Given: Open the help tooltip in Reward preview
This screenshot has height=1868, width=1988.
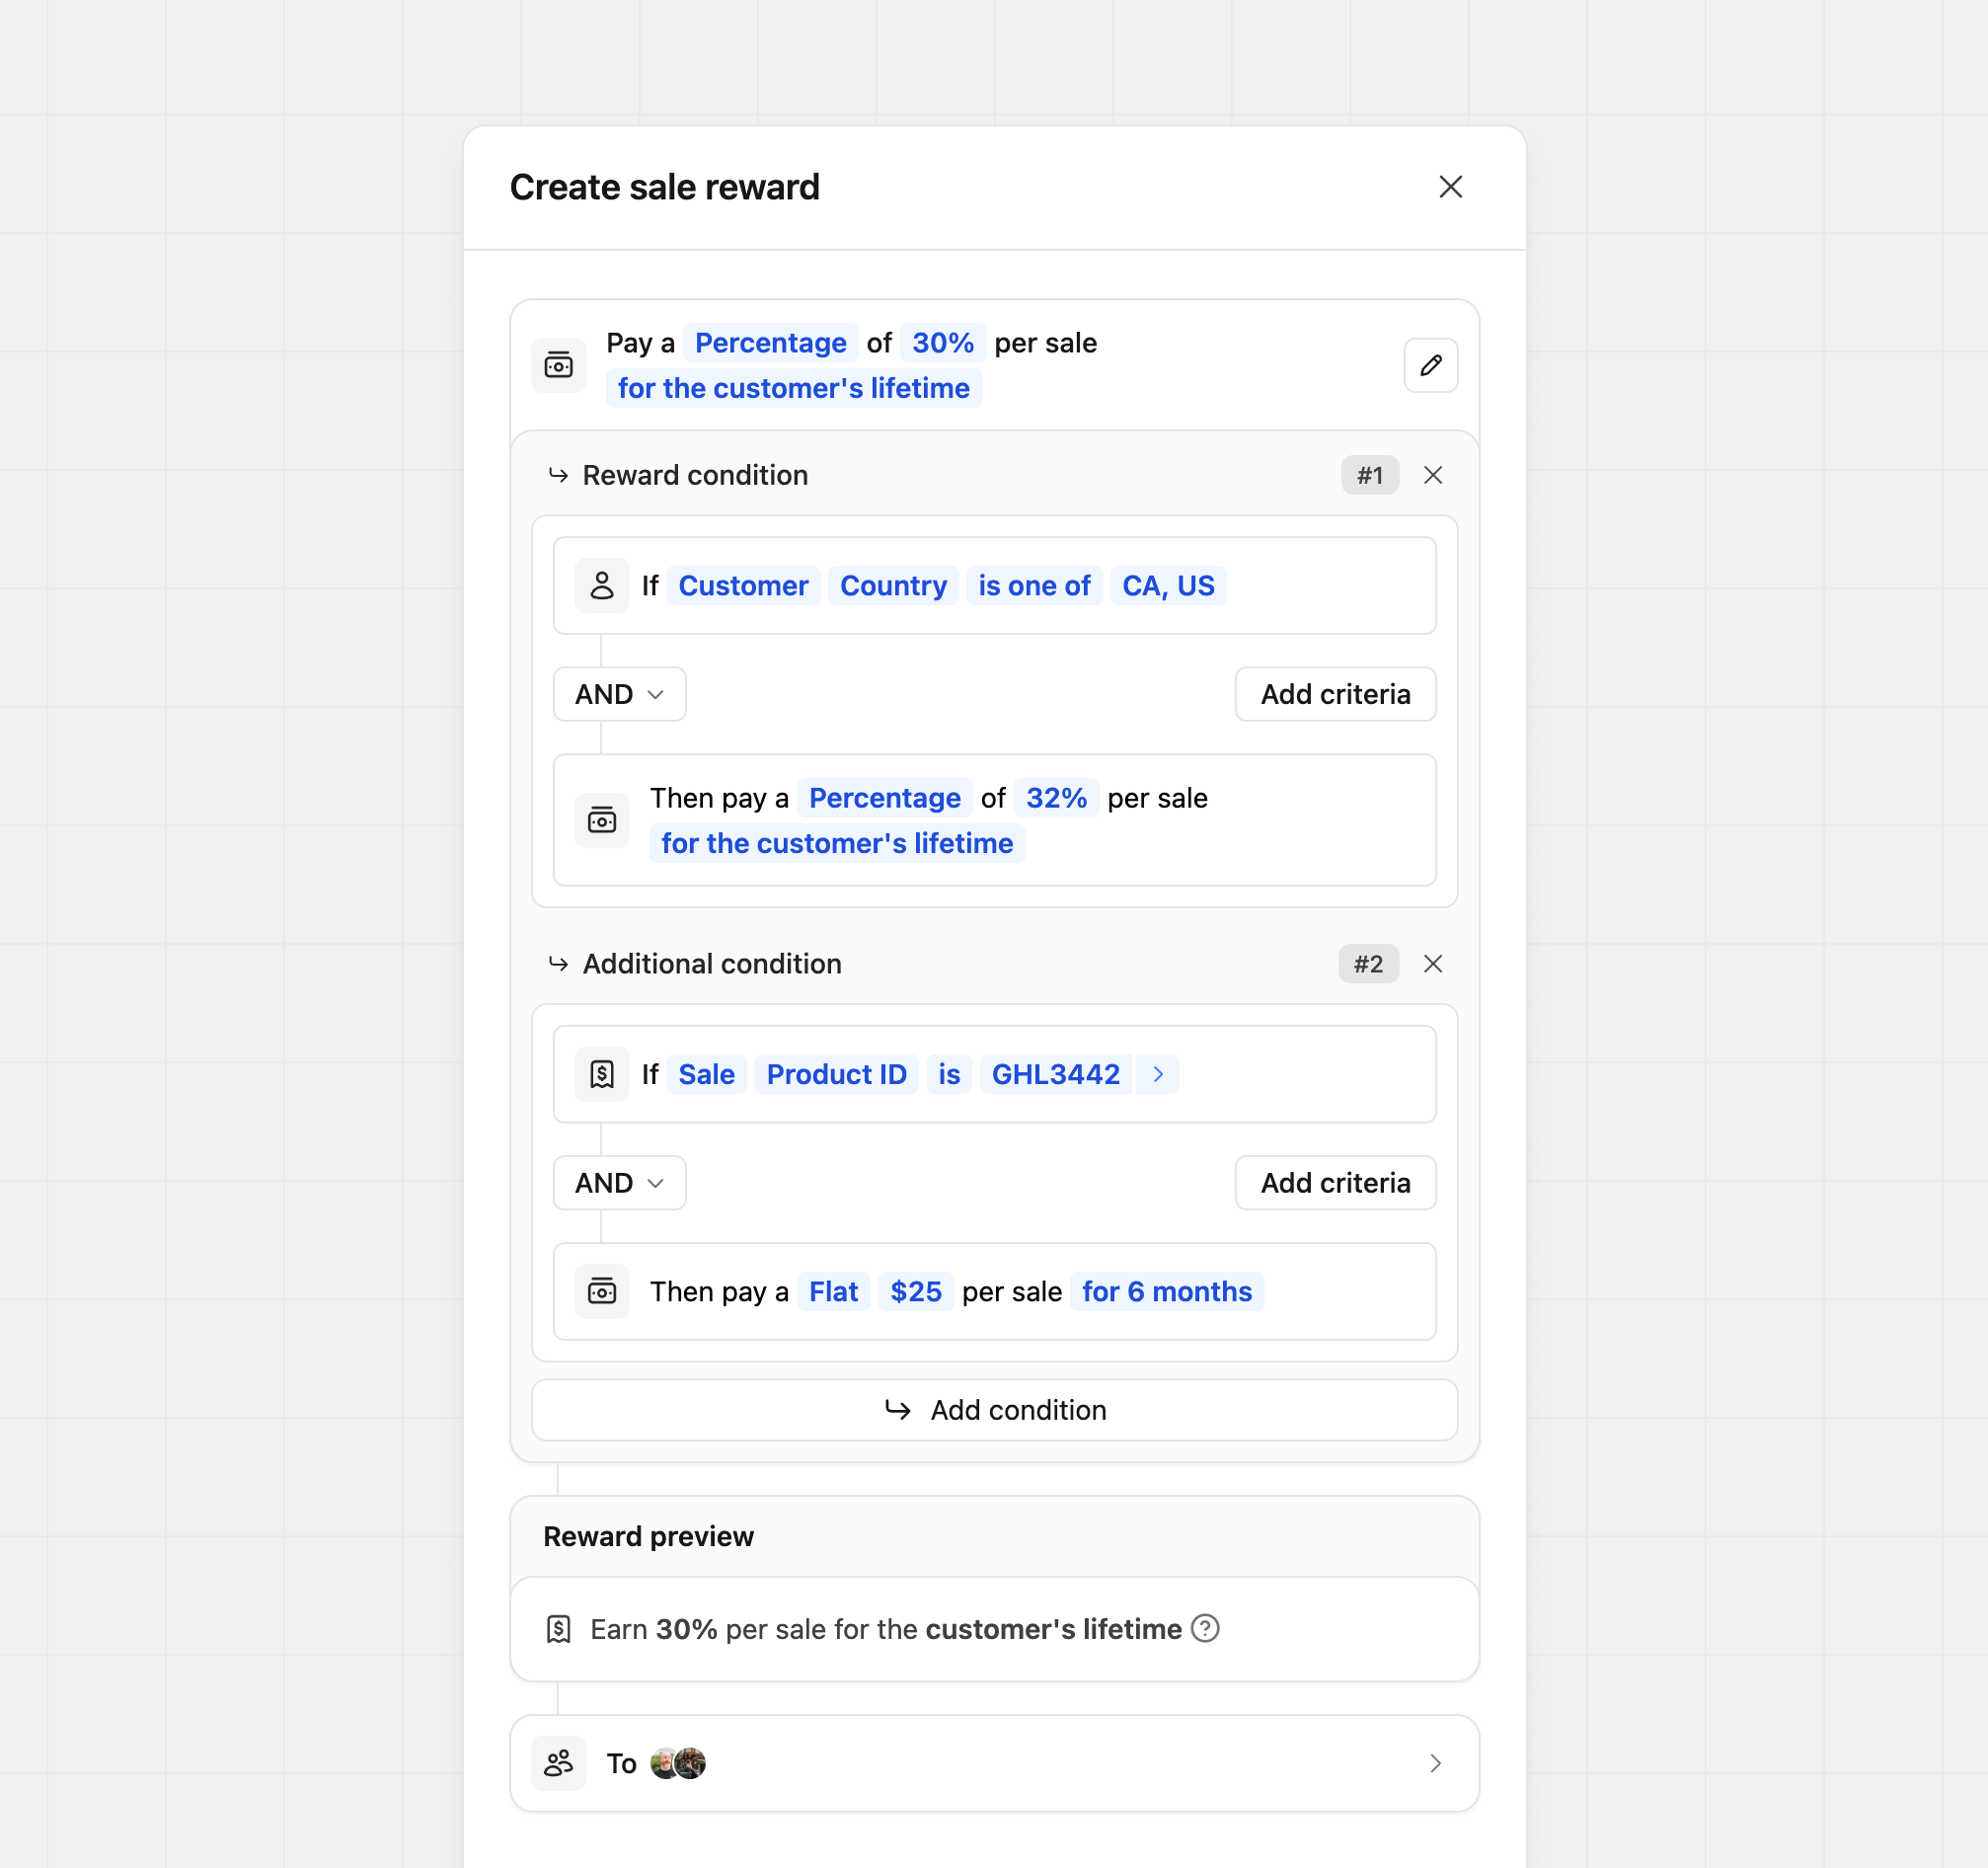Looking at the screenshot, I should [x=1206, y=1628].
